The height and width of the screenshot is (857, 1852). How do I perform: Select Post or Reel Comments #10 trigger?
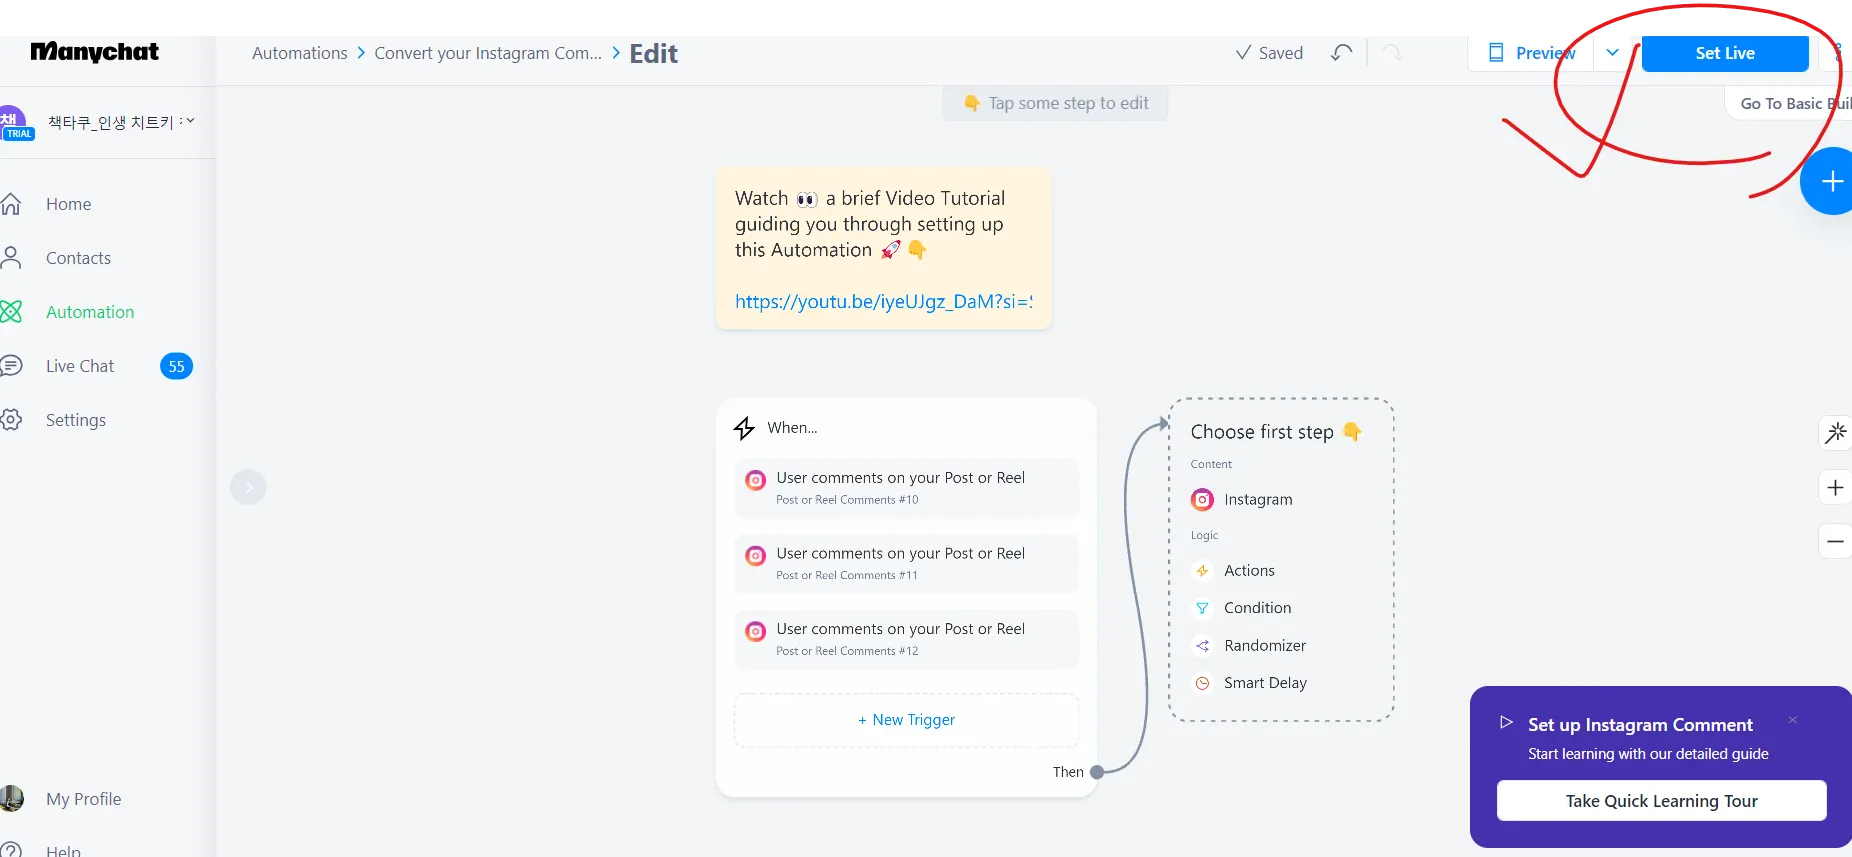click(x=906, y=488)
